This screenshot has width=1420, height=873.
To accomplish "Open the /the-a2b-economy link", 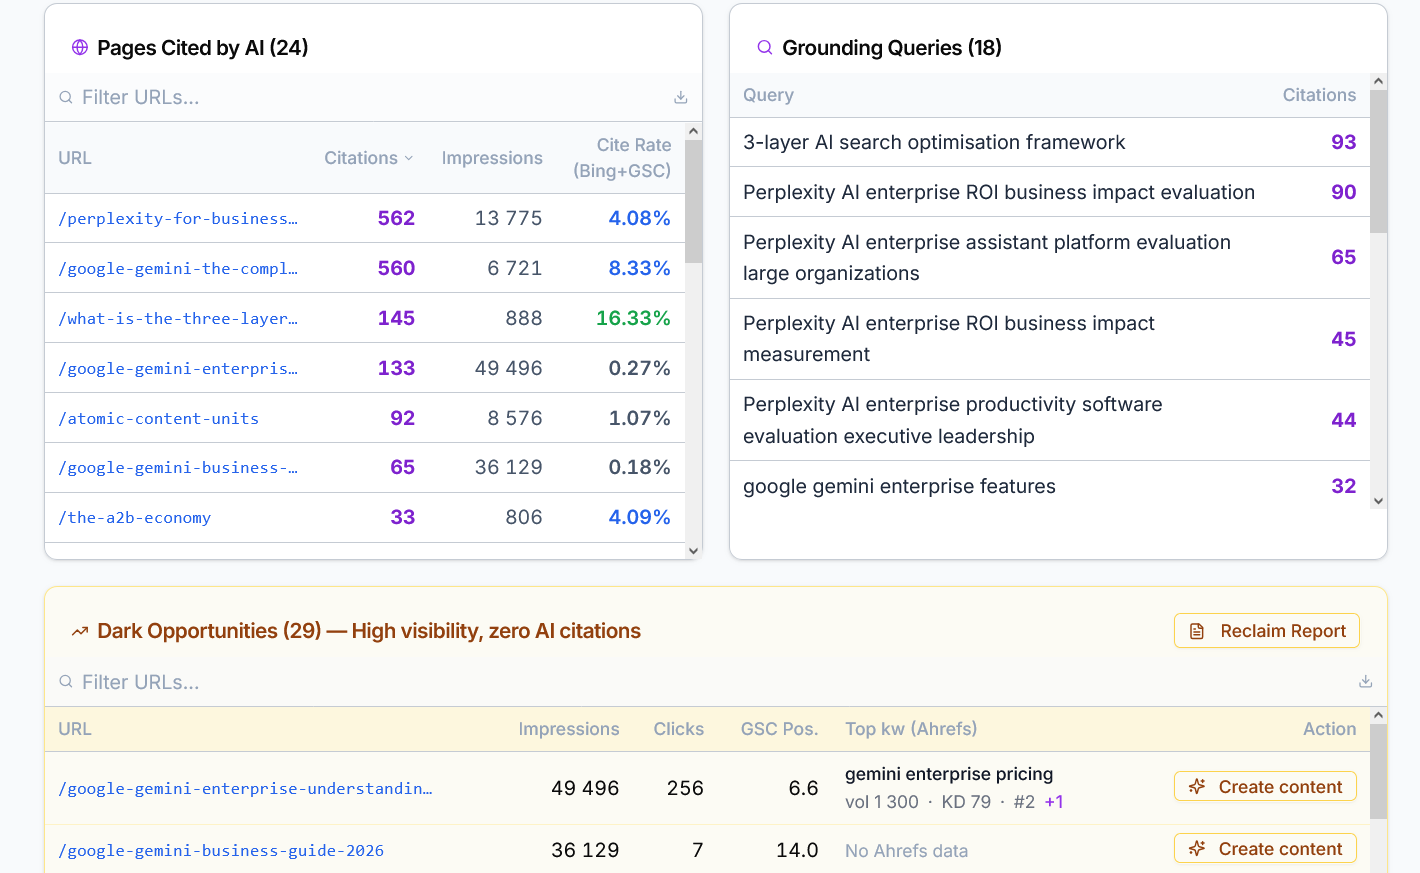I will point(135,517).
